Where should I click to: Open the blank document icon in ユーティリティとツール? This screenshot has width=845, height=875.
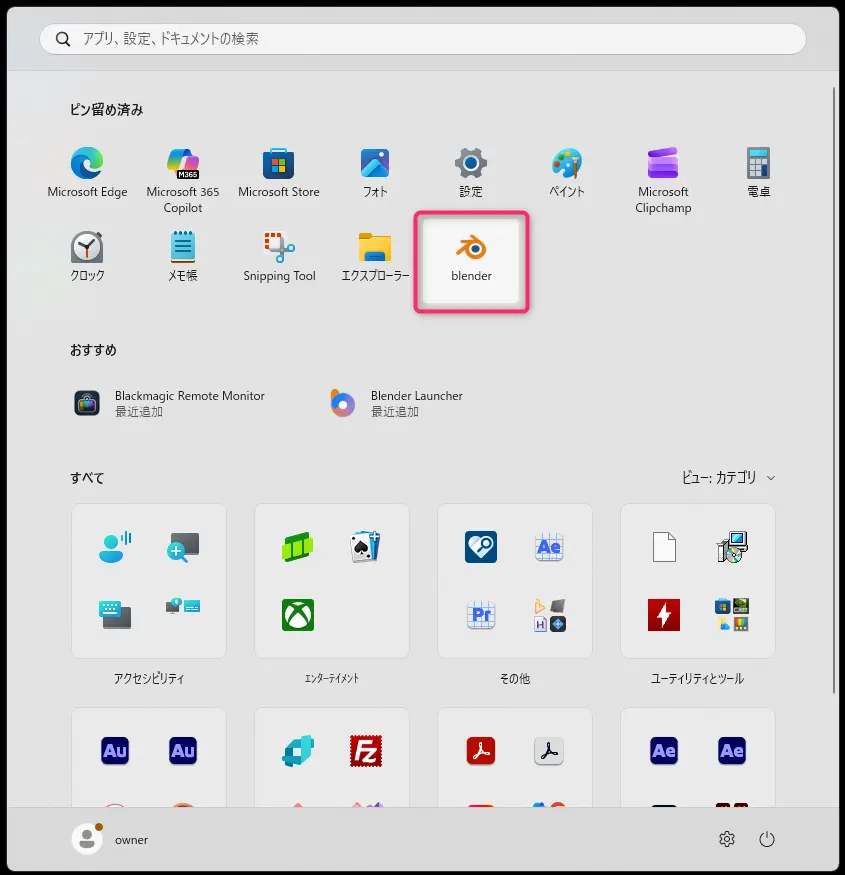click(664, 547)
